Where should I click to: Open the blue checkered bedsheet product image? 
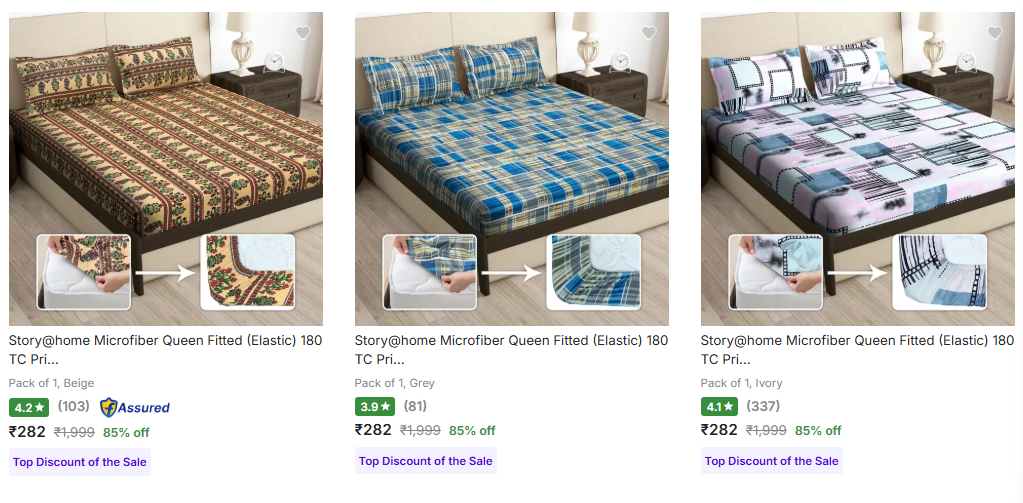(512, 168)
